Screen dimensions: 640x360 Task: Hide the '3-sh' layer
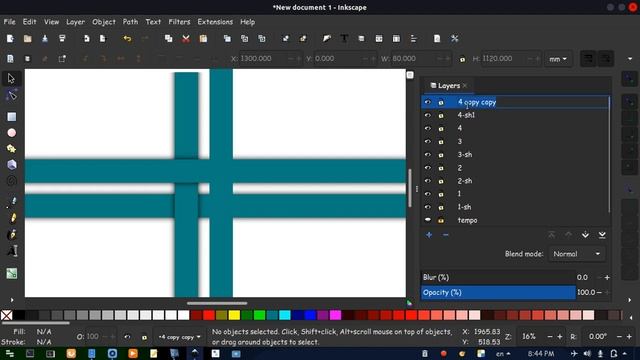427,155
